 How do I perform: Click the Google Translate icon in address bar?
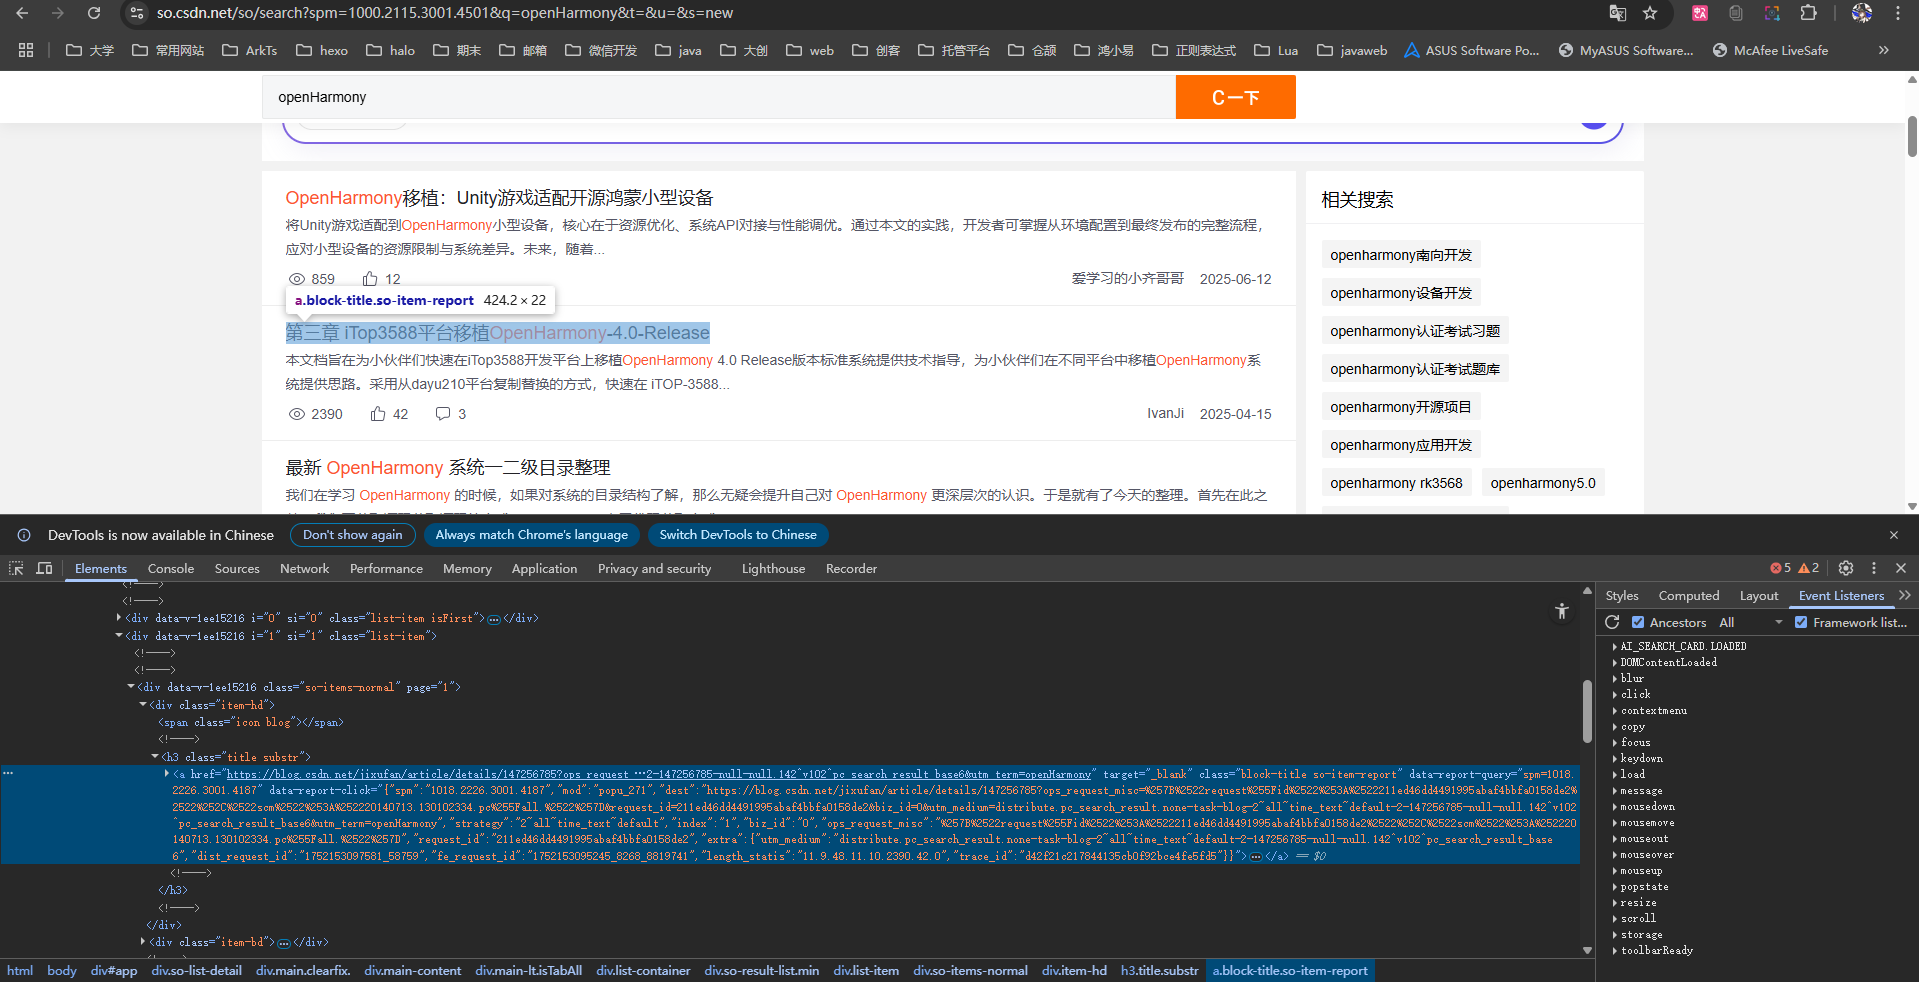click(1617, 13)
